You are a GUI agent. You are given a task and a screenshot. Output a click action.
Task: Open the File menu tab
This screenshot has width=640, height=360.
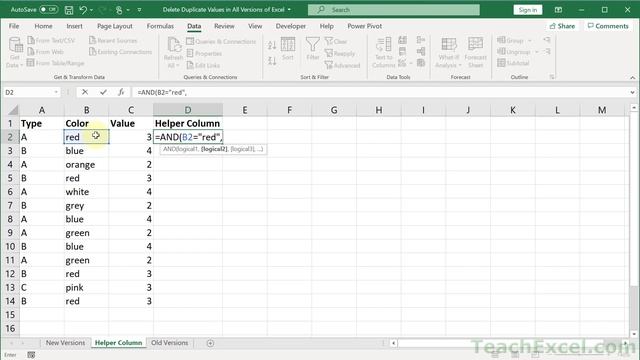click(x=14, y=26)
